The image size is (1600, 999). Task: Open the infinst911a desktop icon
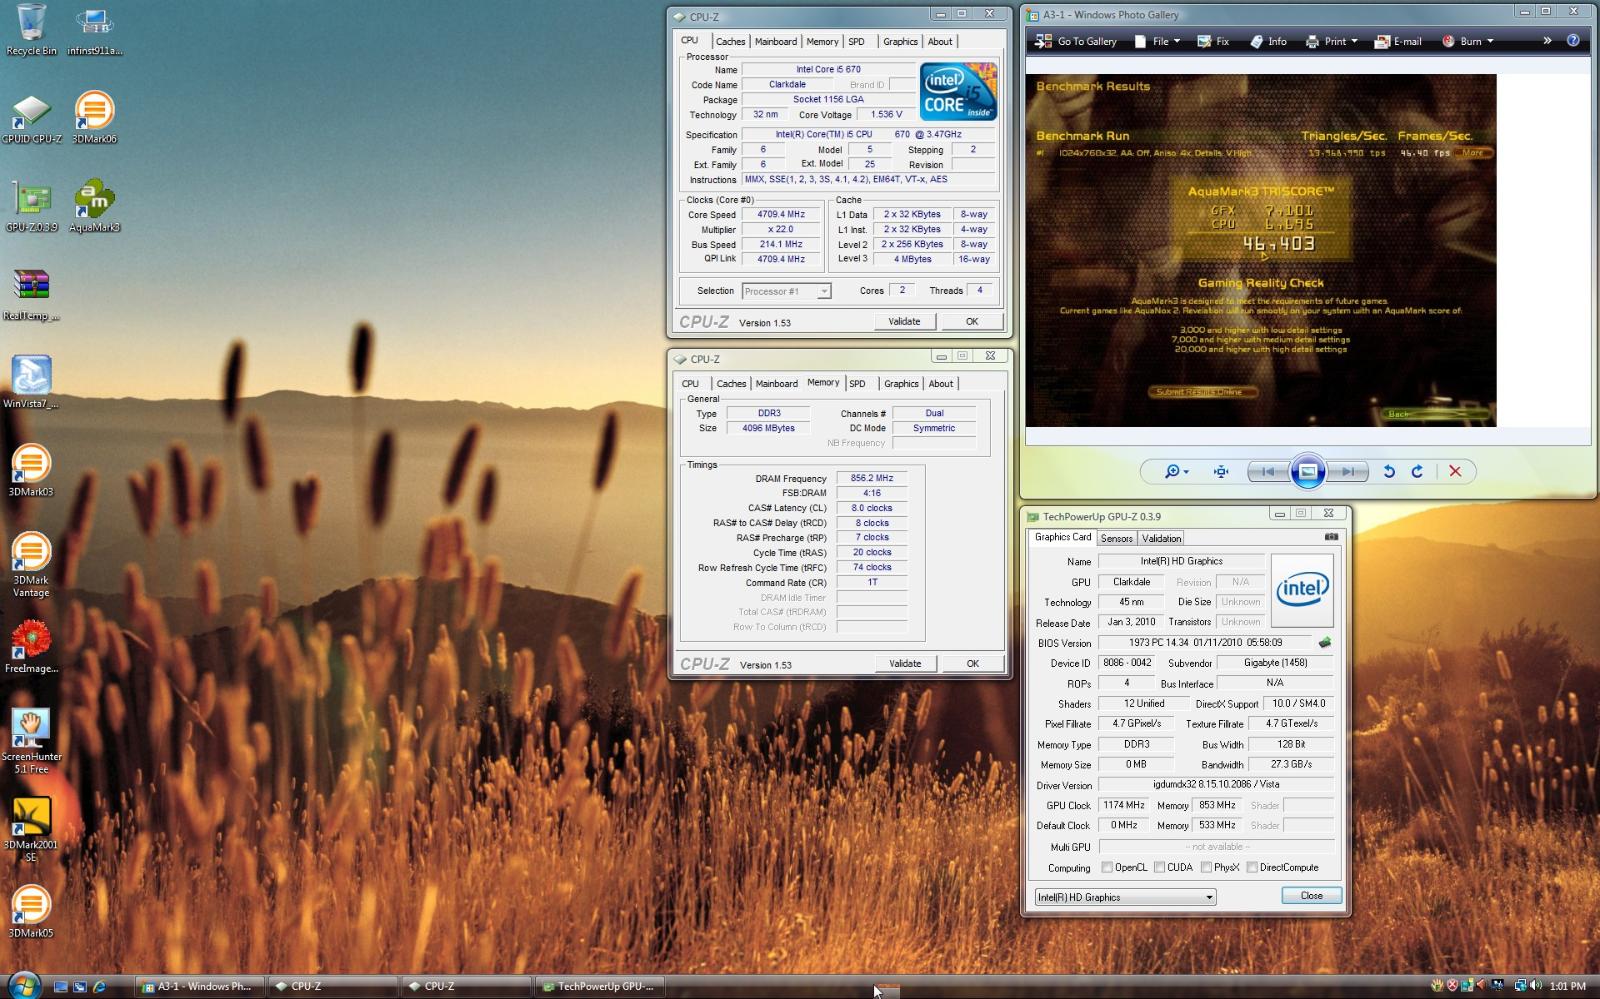(x=94, y=30)
